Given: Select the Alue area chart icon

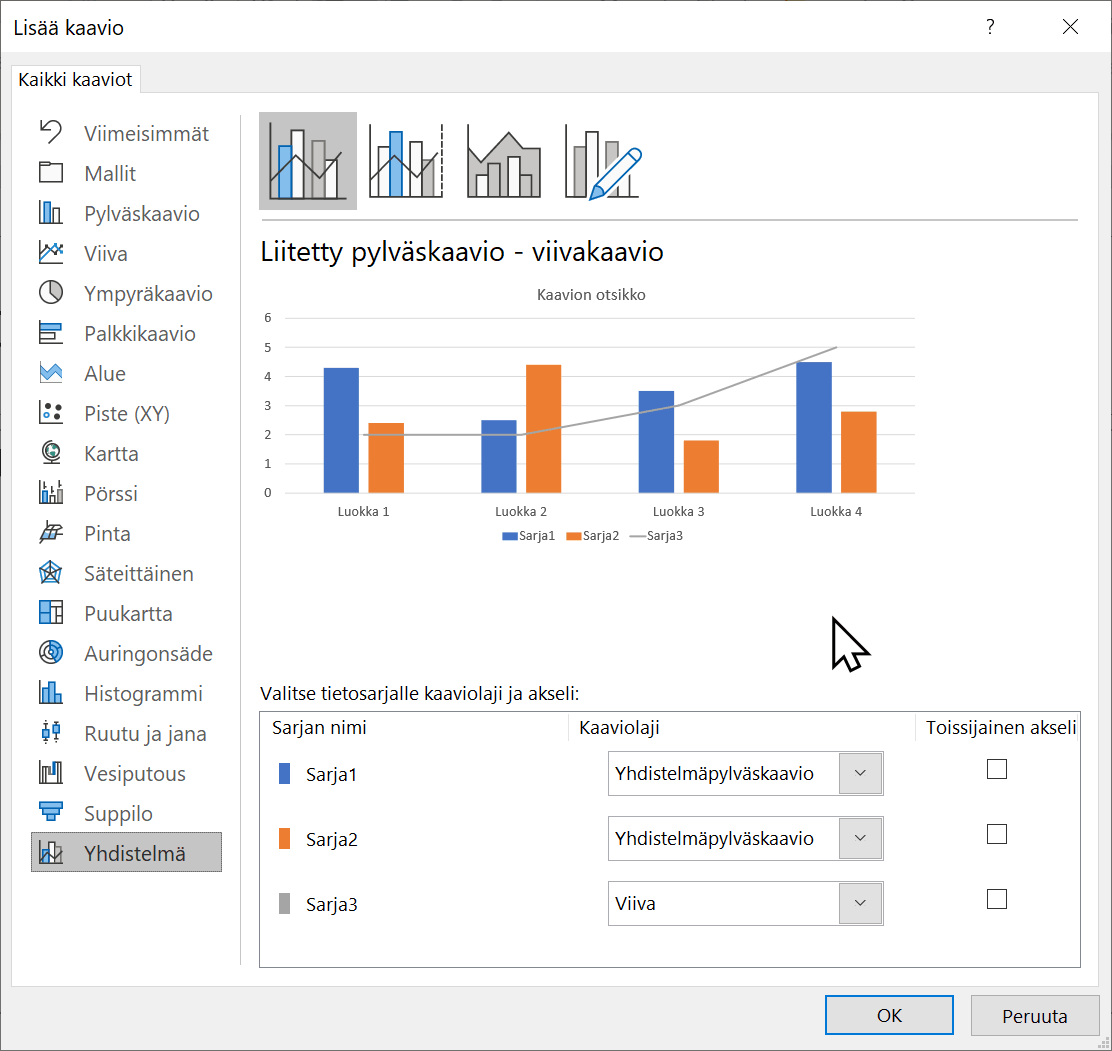Looking at the screenshot, I should point(50,372).
